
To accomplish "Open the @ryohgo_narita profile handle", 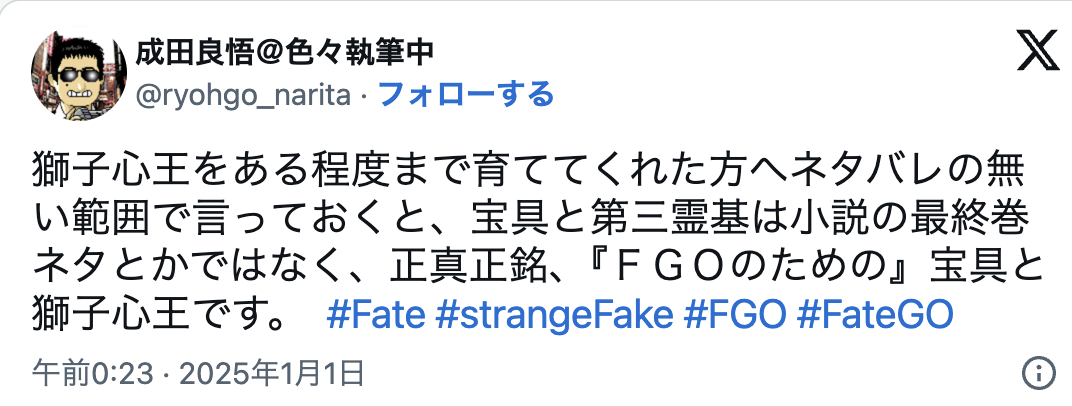I will (x=243, y=95).
